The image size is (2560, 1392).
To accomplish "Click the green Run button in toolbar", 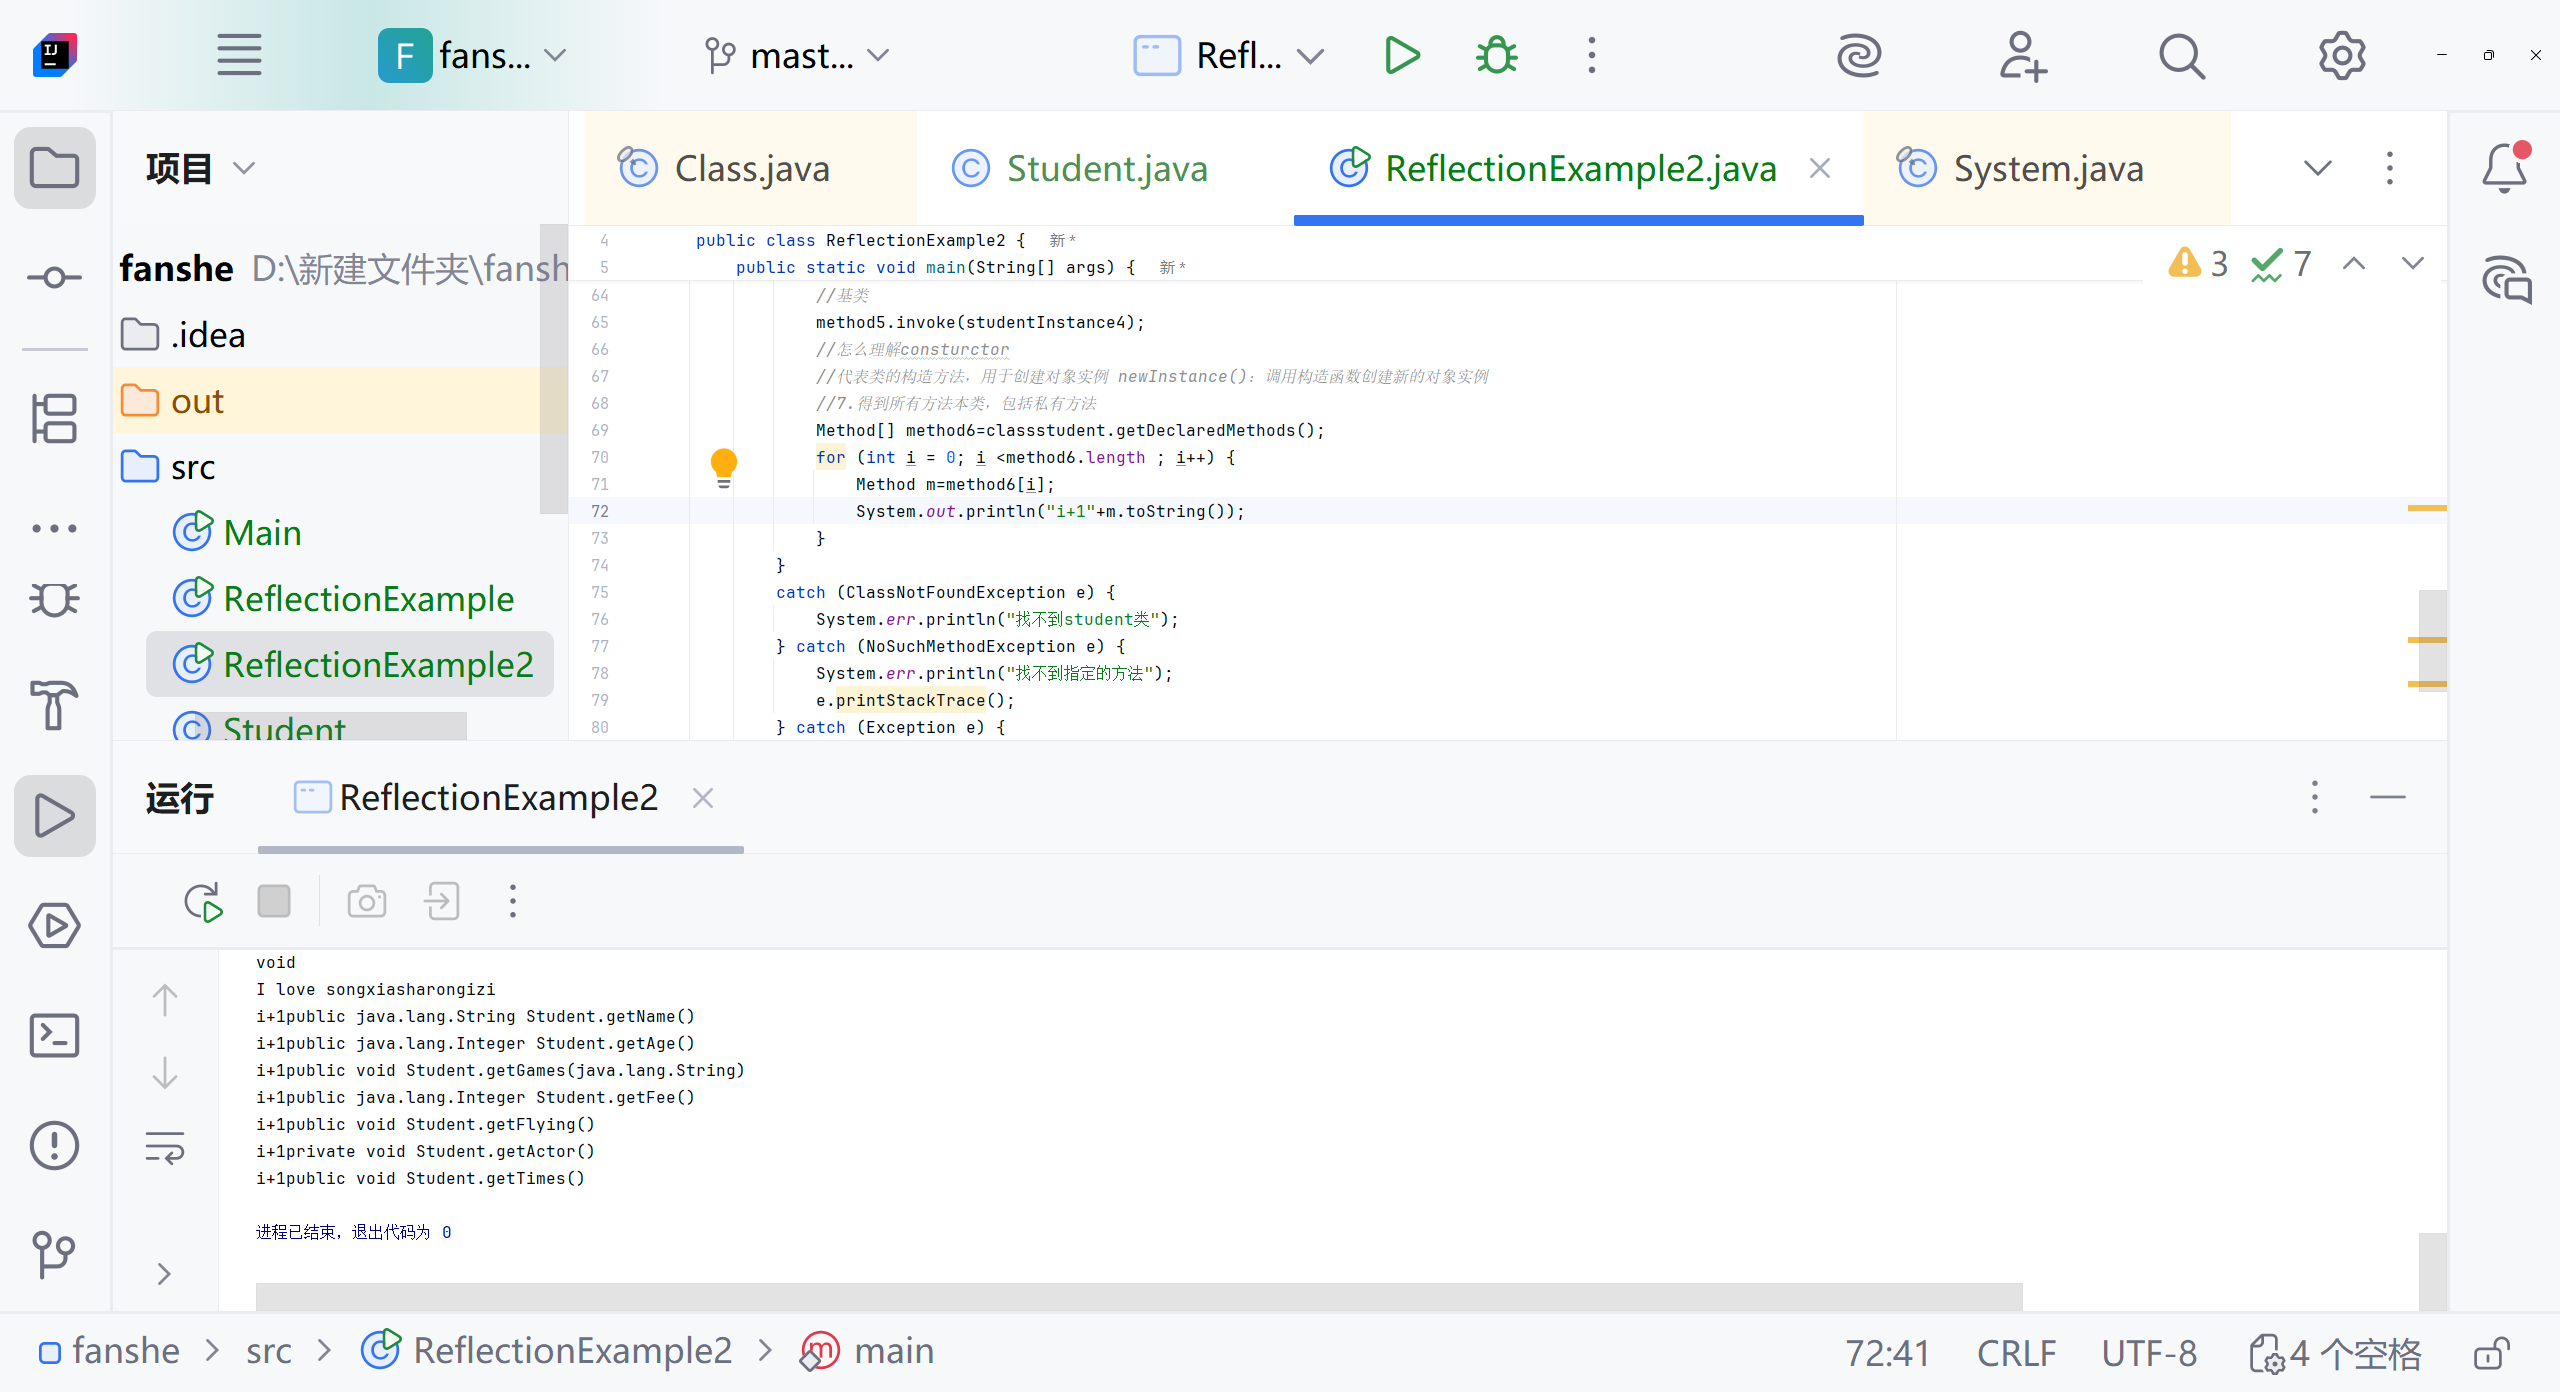I will [1402, 56].
